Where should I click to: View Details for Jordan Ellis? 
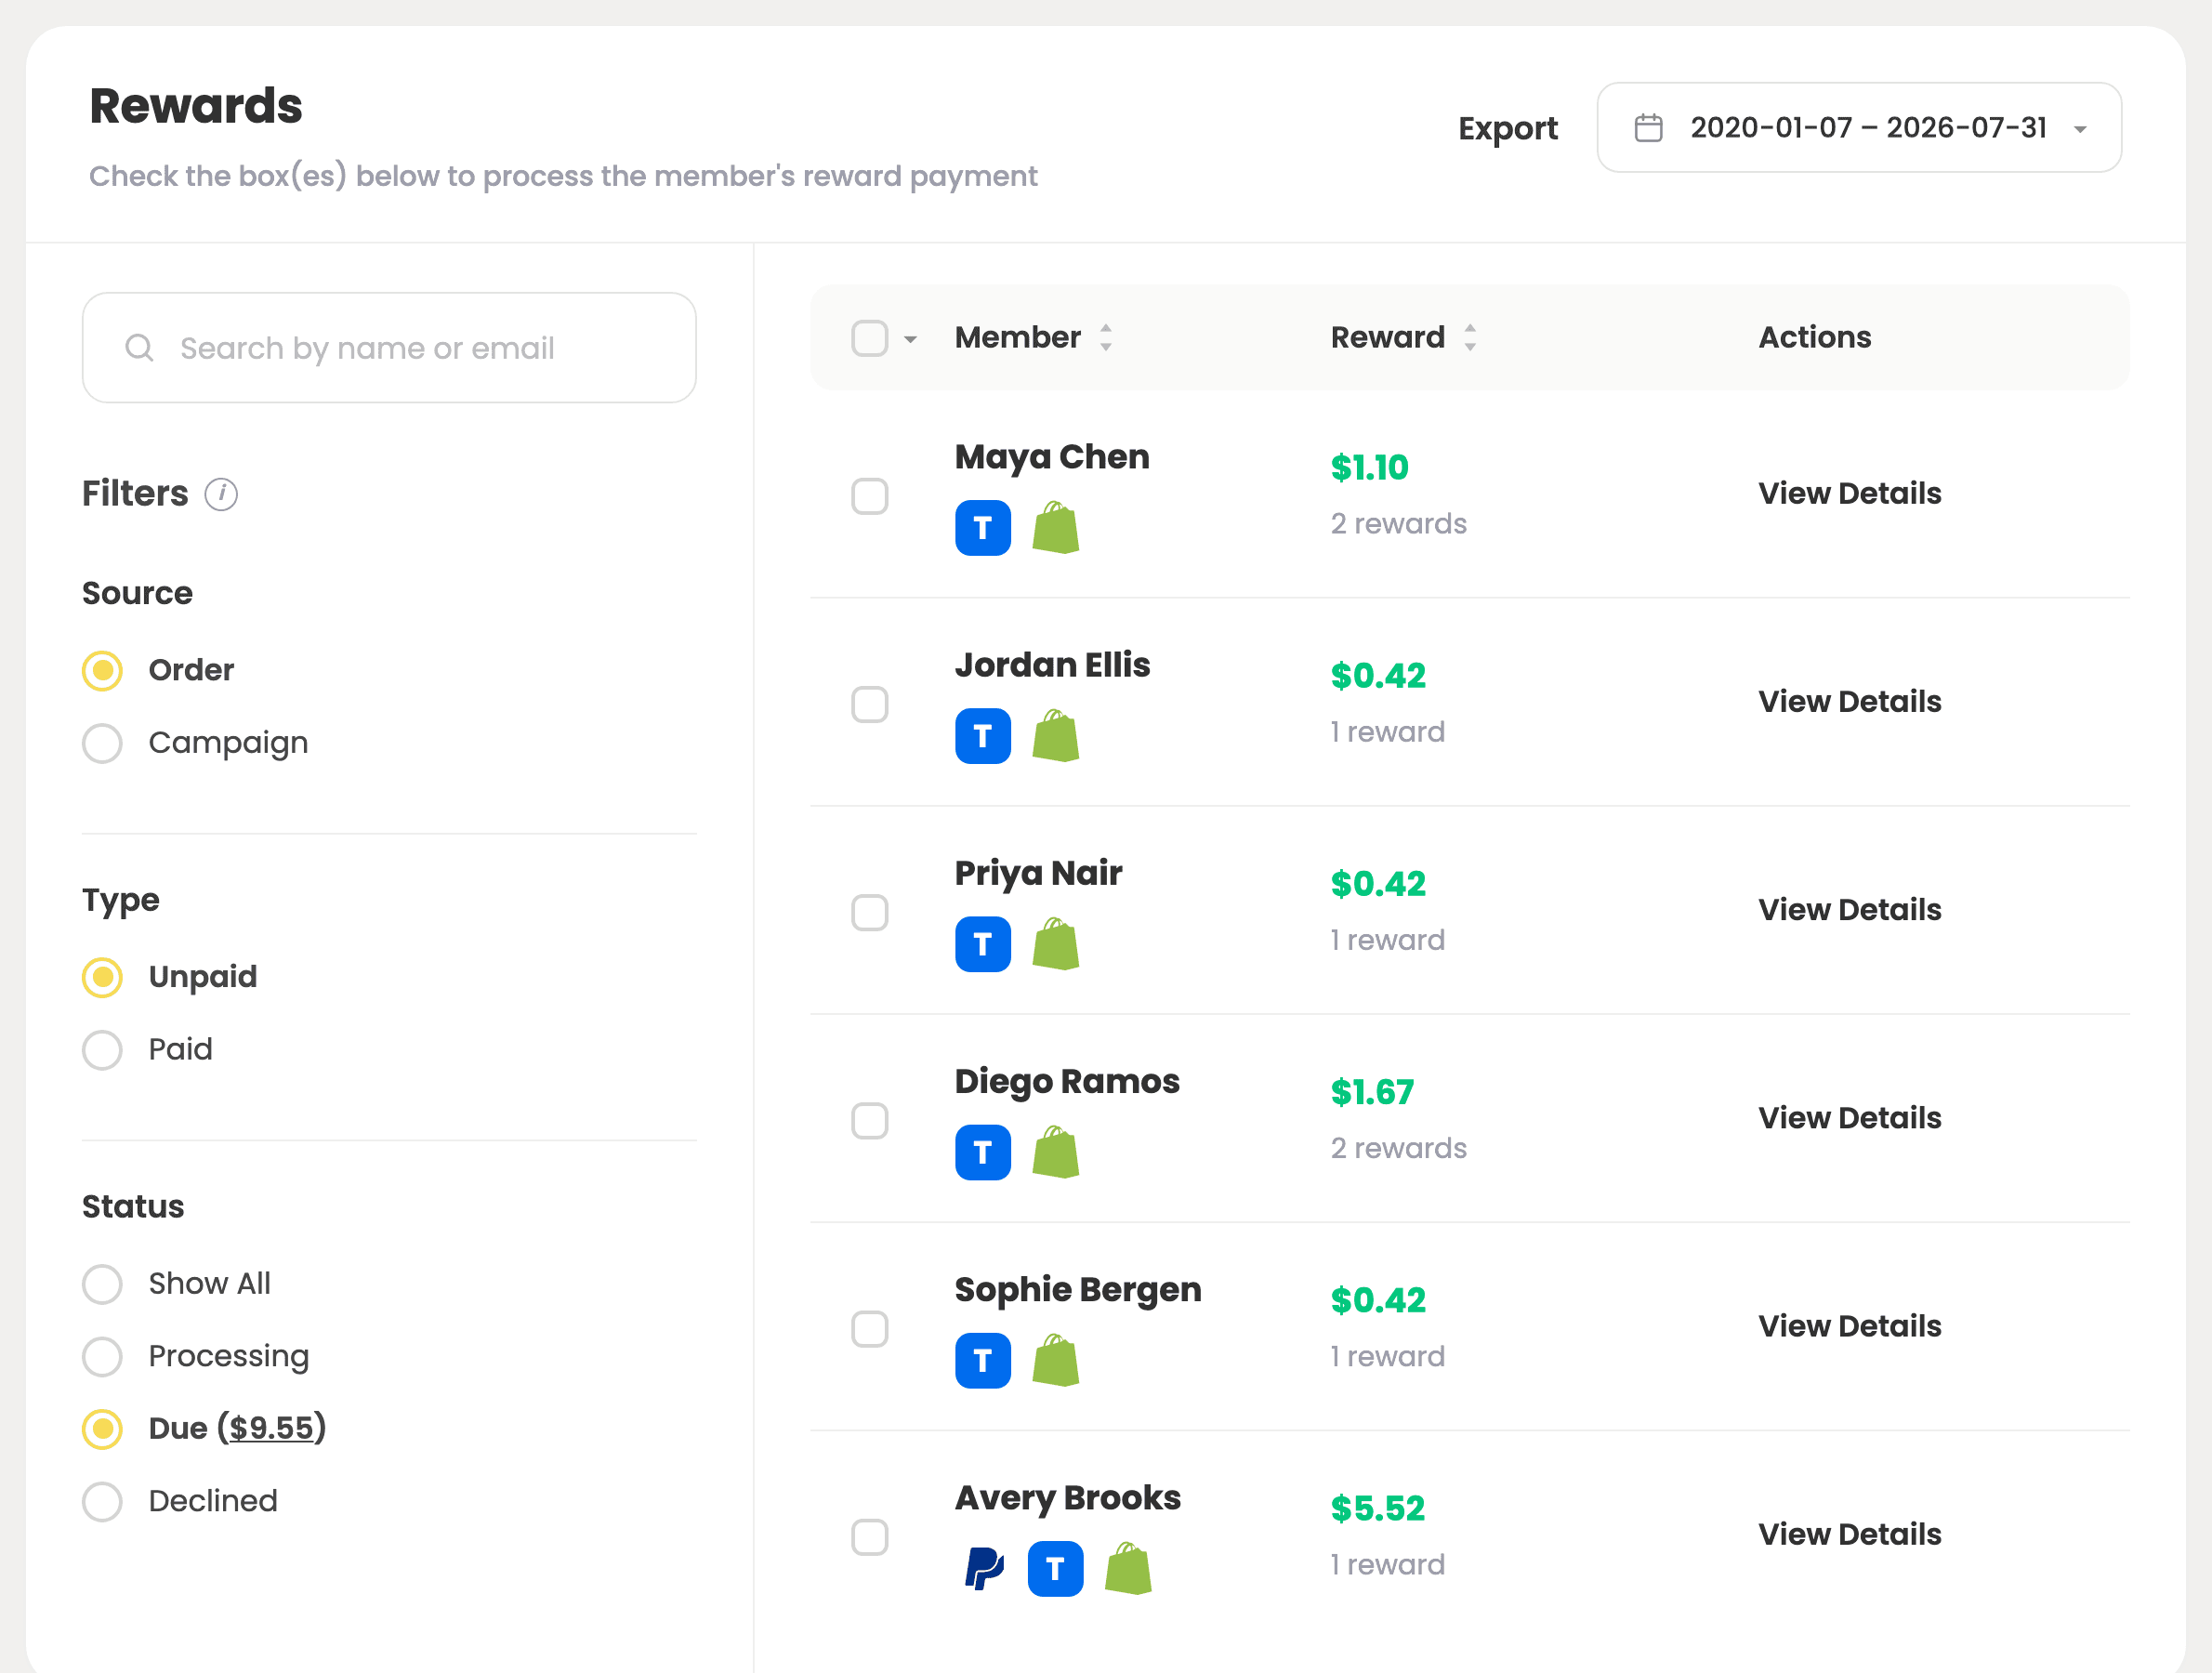[x=1849, y=701]
